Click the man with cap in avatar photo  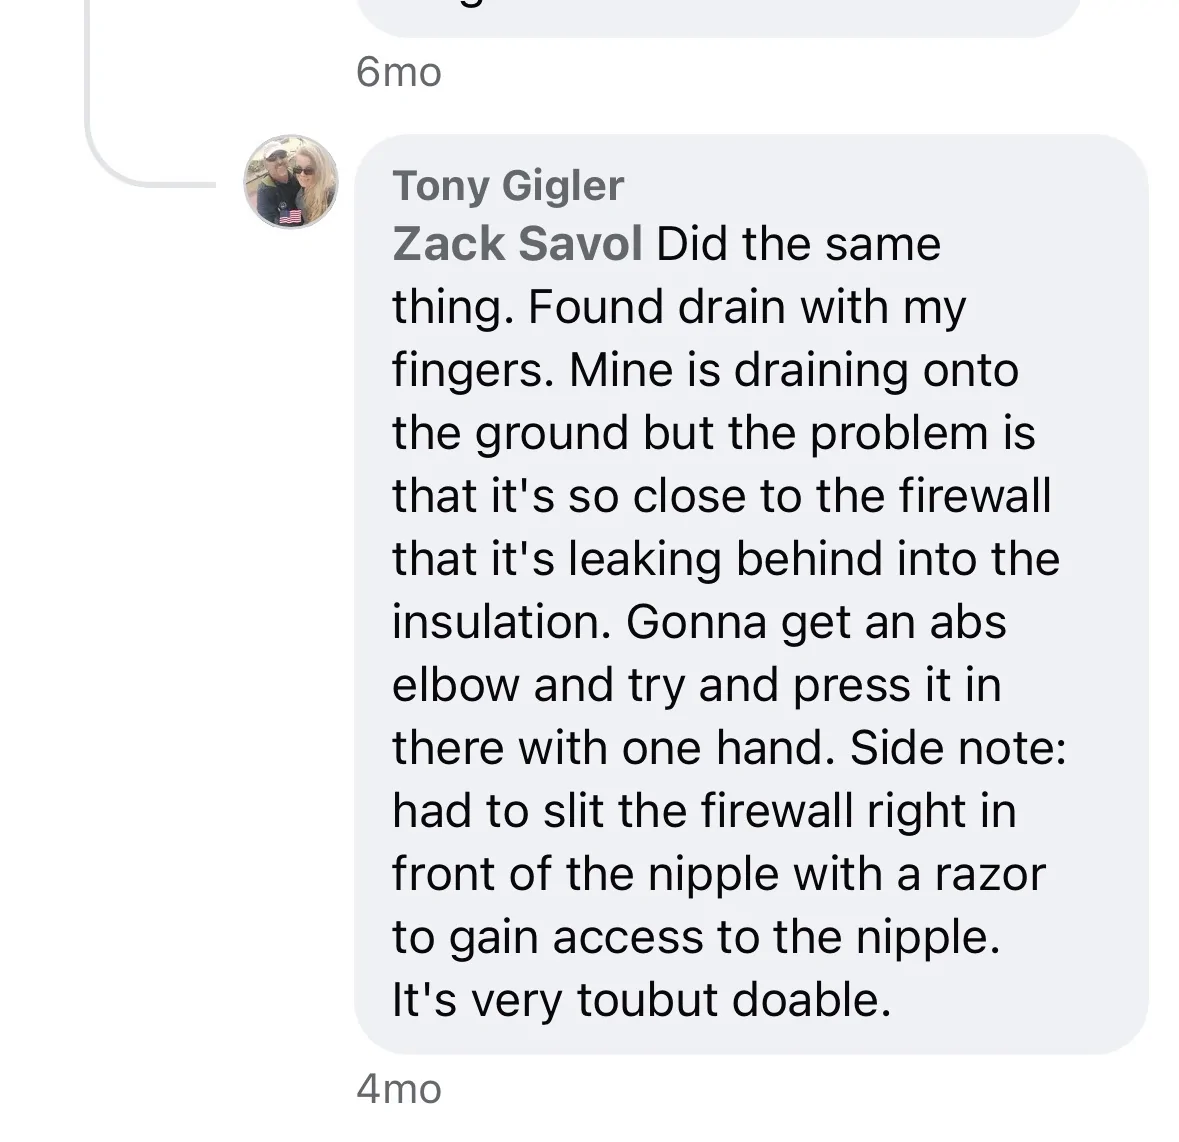pyautogui.click(x=275, y=162)
